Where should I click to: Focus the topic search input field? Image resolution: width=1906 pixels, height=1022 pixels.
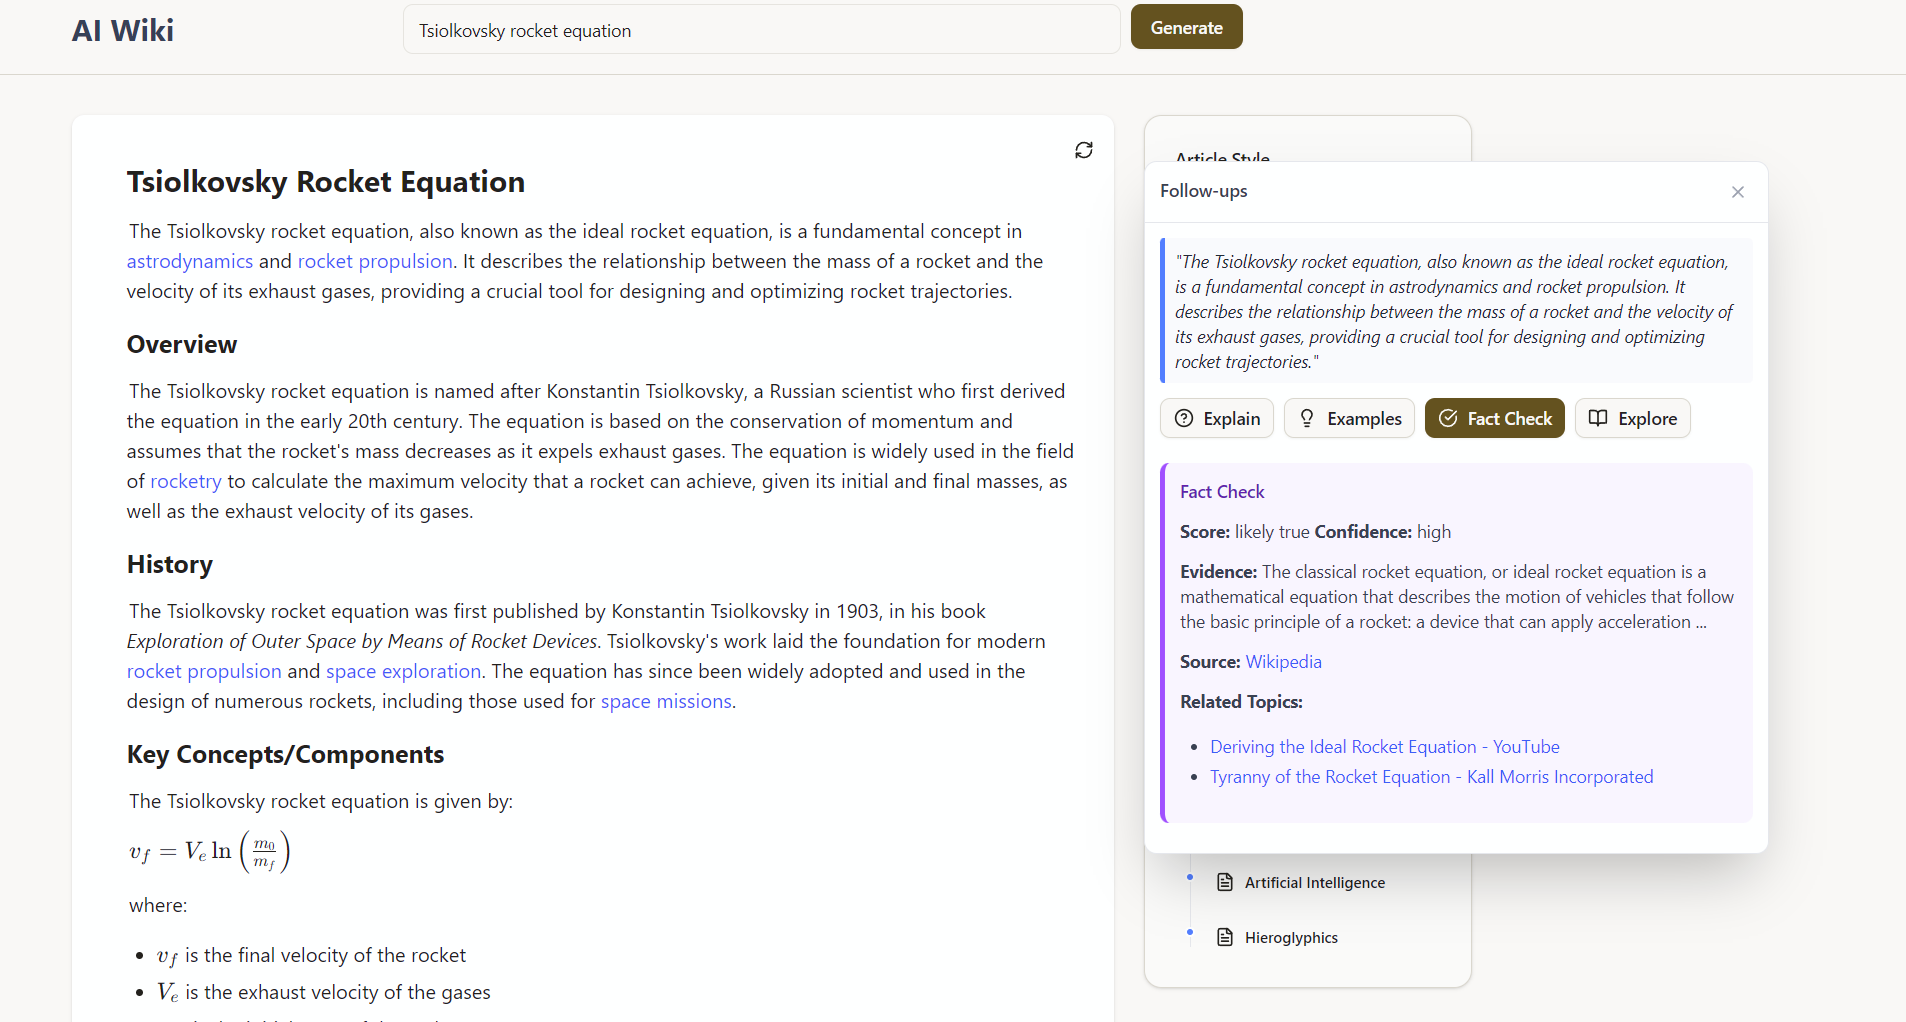[x=761, y=30]
